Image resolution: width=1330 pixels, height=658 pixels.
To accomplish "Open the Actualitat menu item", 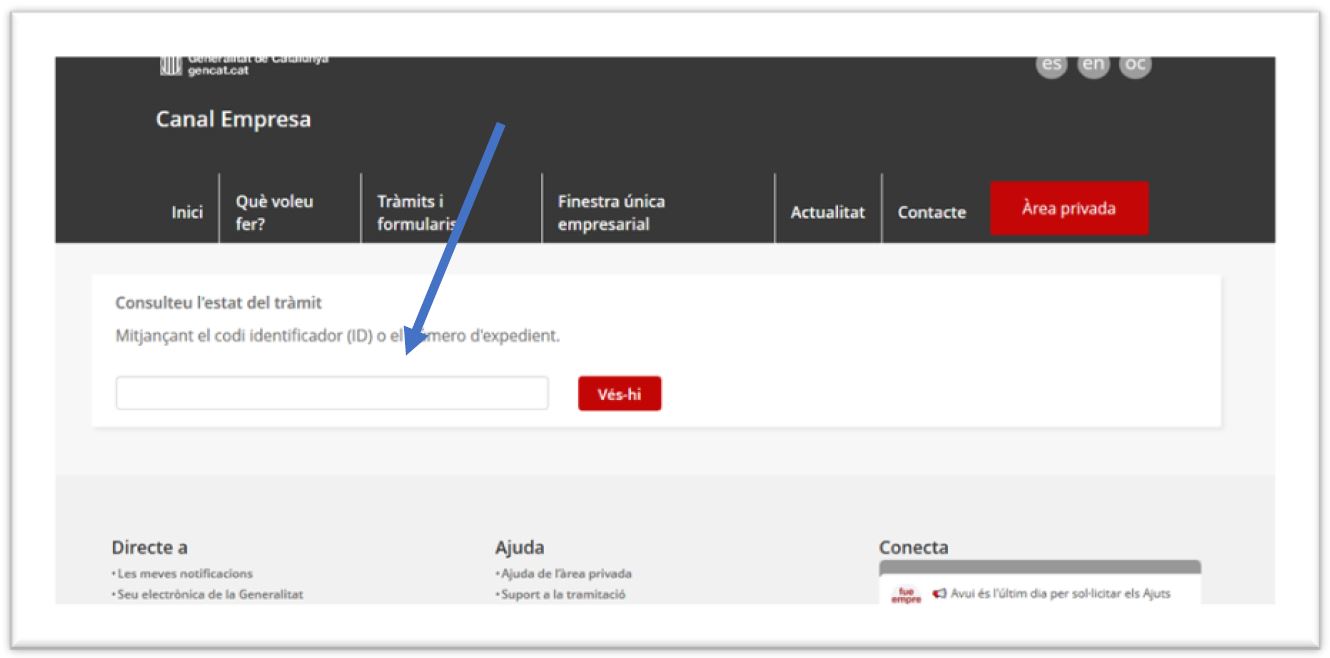I will (827, 212).
